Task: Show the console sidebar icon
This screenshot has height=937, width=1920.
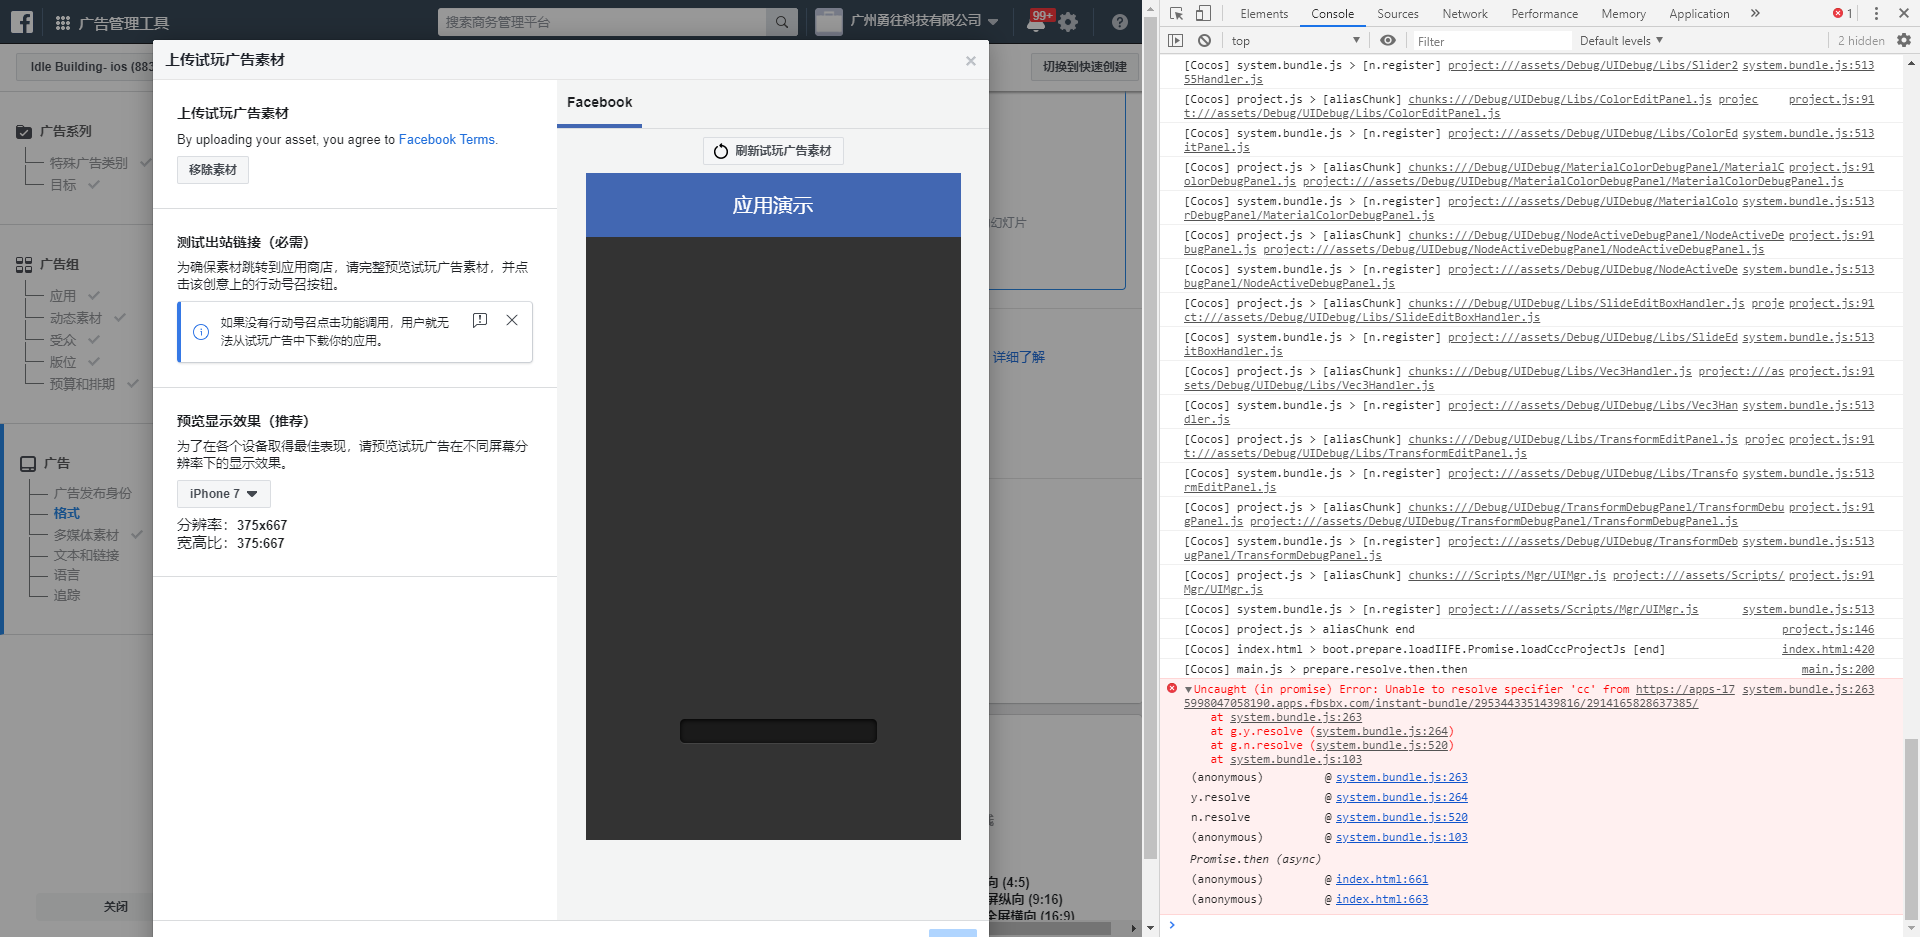Action: [x=1176, y=41]
